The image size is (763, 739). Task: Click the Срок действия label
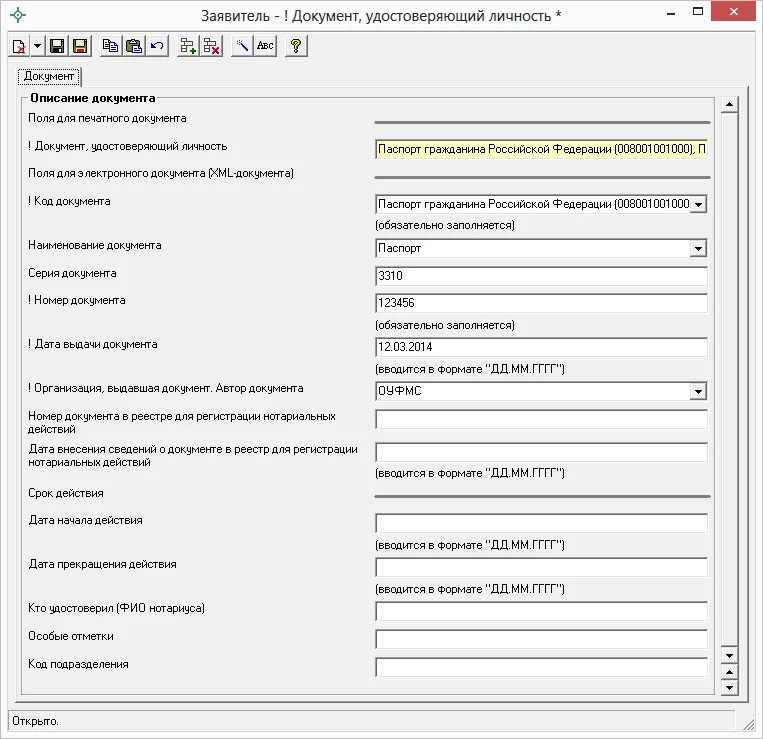[x=66, y=493]
